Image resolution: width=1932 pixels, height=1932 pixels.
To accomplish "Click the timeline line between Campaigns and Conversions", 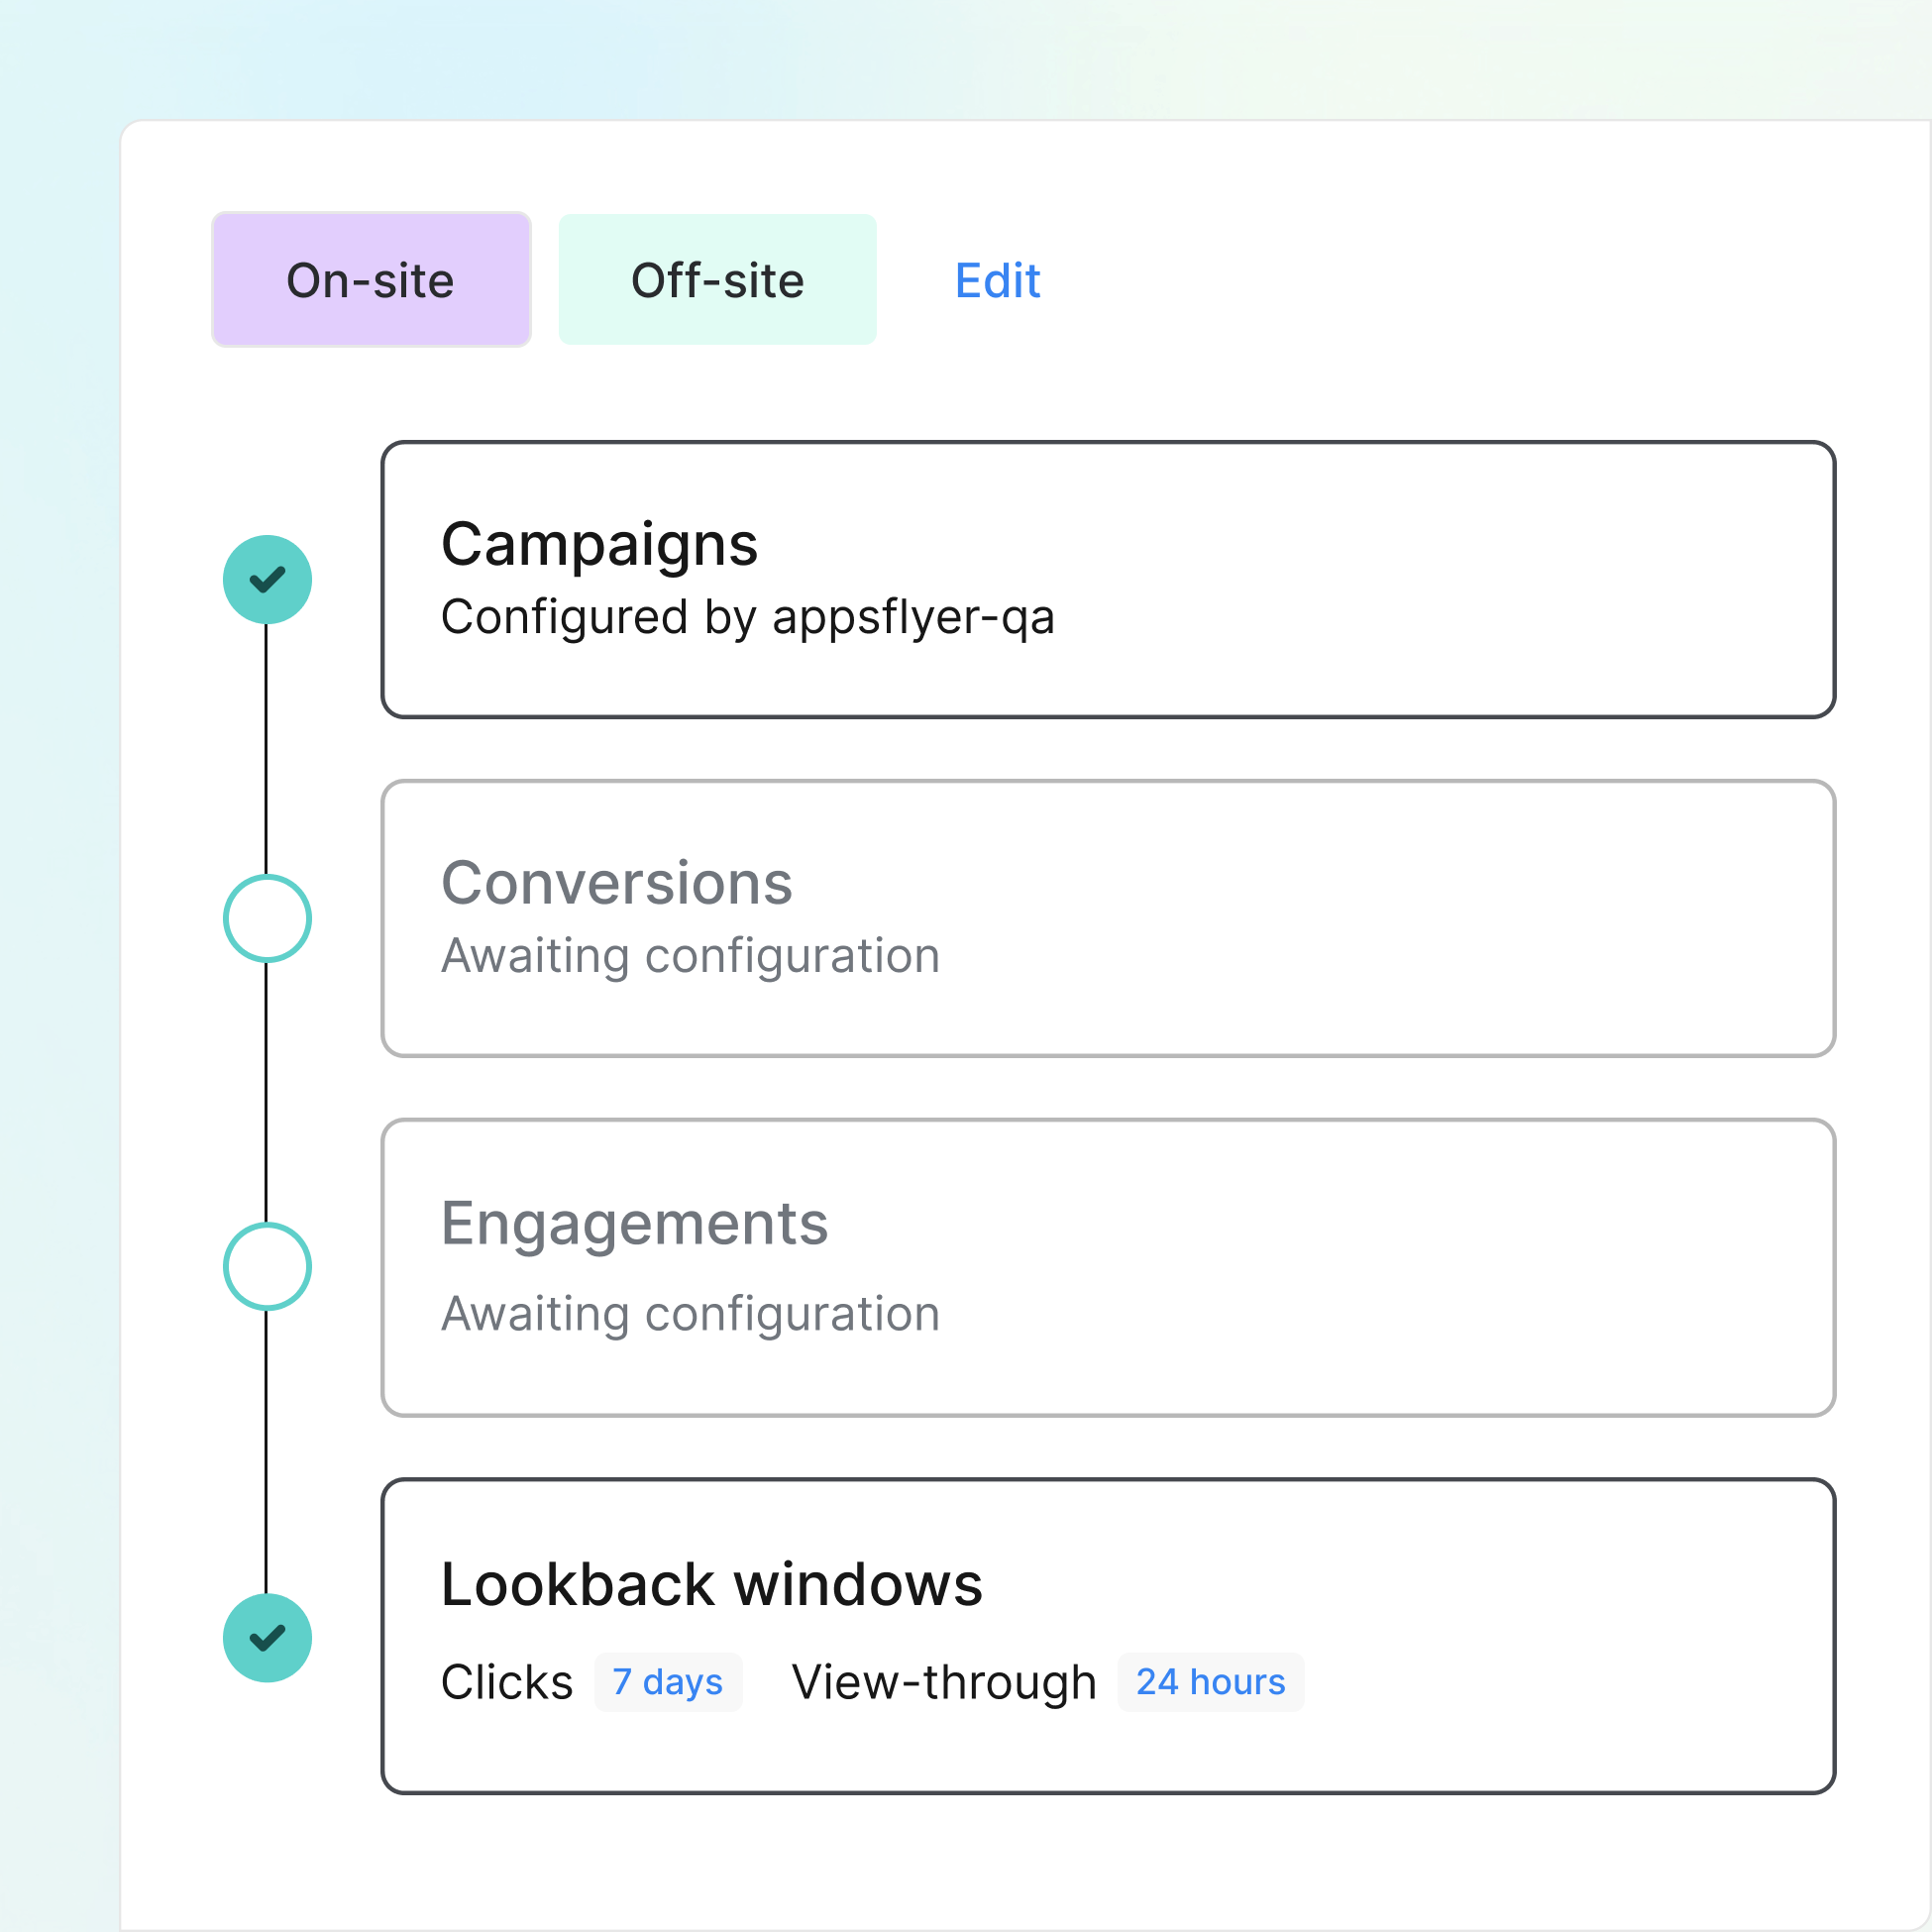I will click(x=266, y=750).
